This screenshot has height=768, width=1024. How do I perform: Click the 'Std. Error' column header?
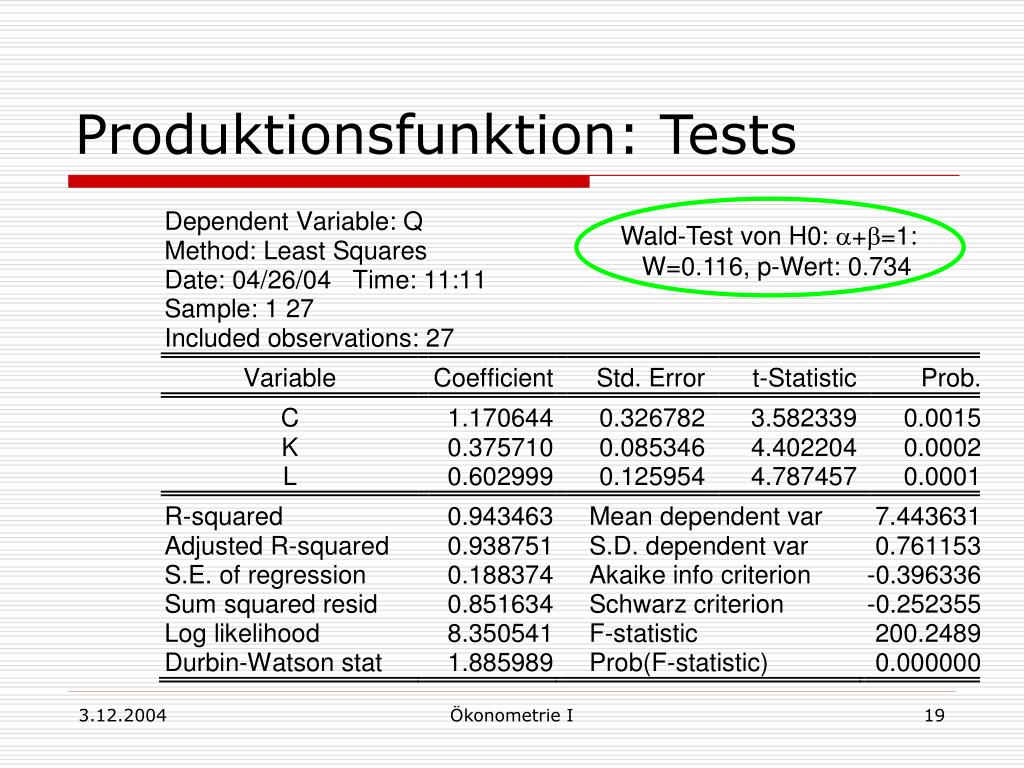650,378
